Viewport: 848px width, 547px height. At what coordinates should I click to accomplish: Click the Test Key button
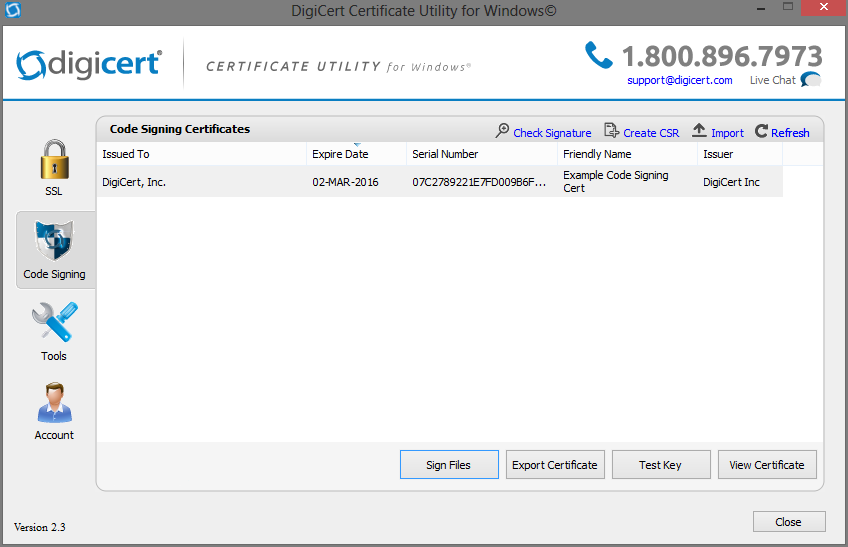[661, 465]
